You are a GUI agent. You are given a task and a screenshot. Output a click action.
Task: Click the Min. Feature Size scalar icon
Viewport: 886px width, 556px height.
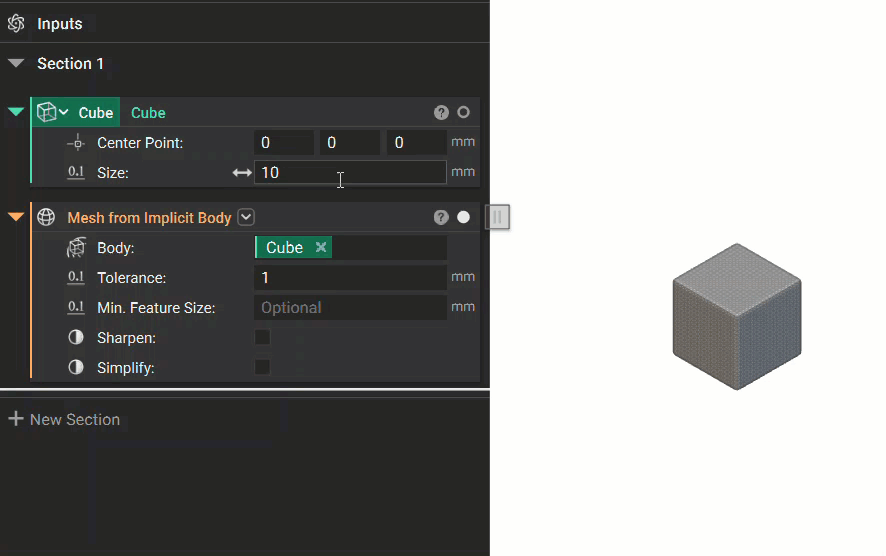click(x=76, y=307)
